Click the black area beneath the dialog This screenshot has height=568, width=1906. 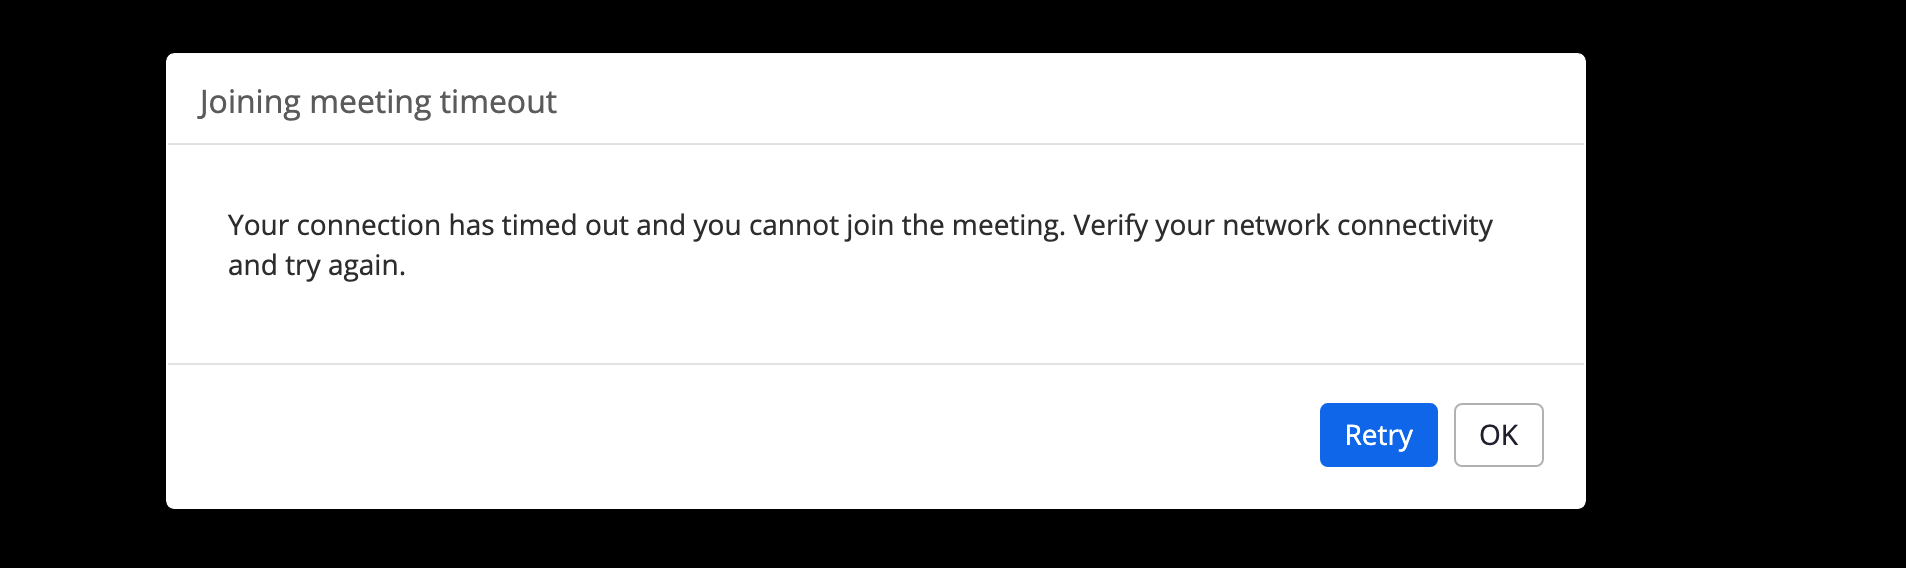coord(875,540)
